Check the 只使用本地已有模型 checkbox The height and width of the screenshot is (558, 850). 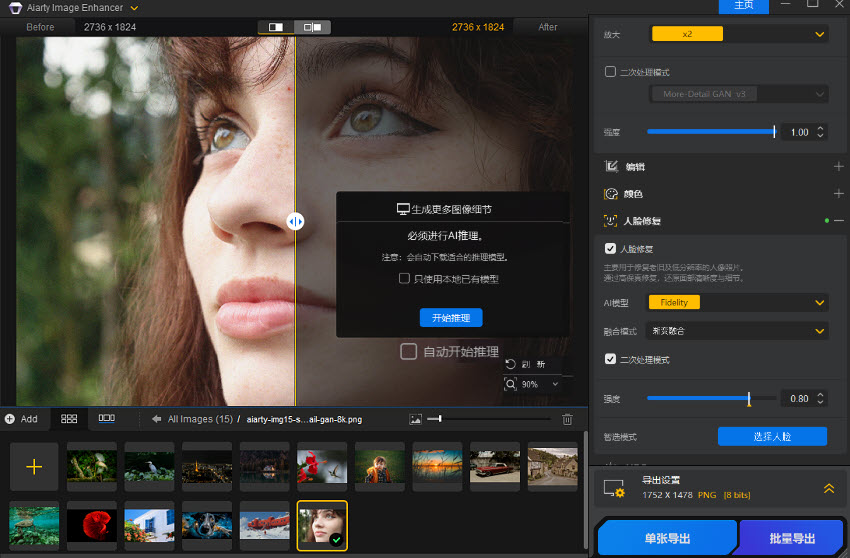coord(404,279)
